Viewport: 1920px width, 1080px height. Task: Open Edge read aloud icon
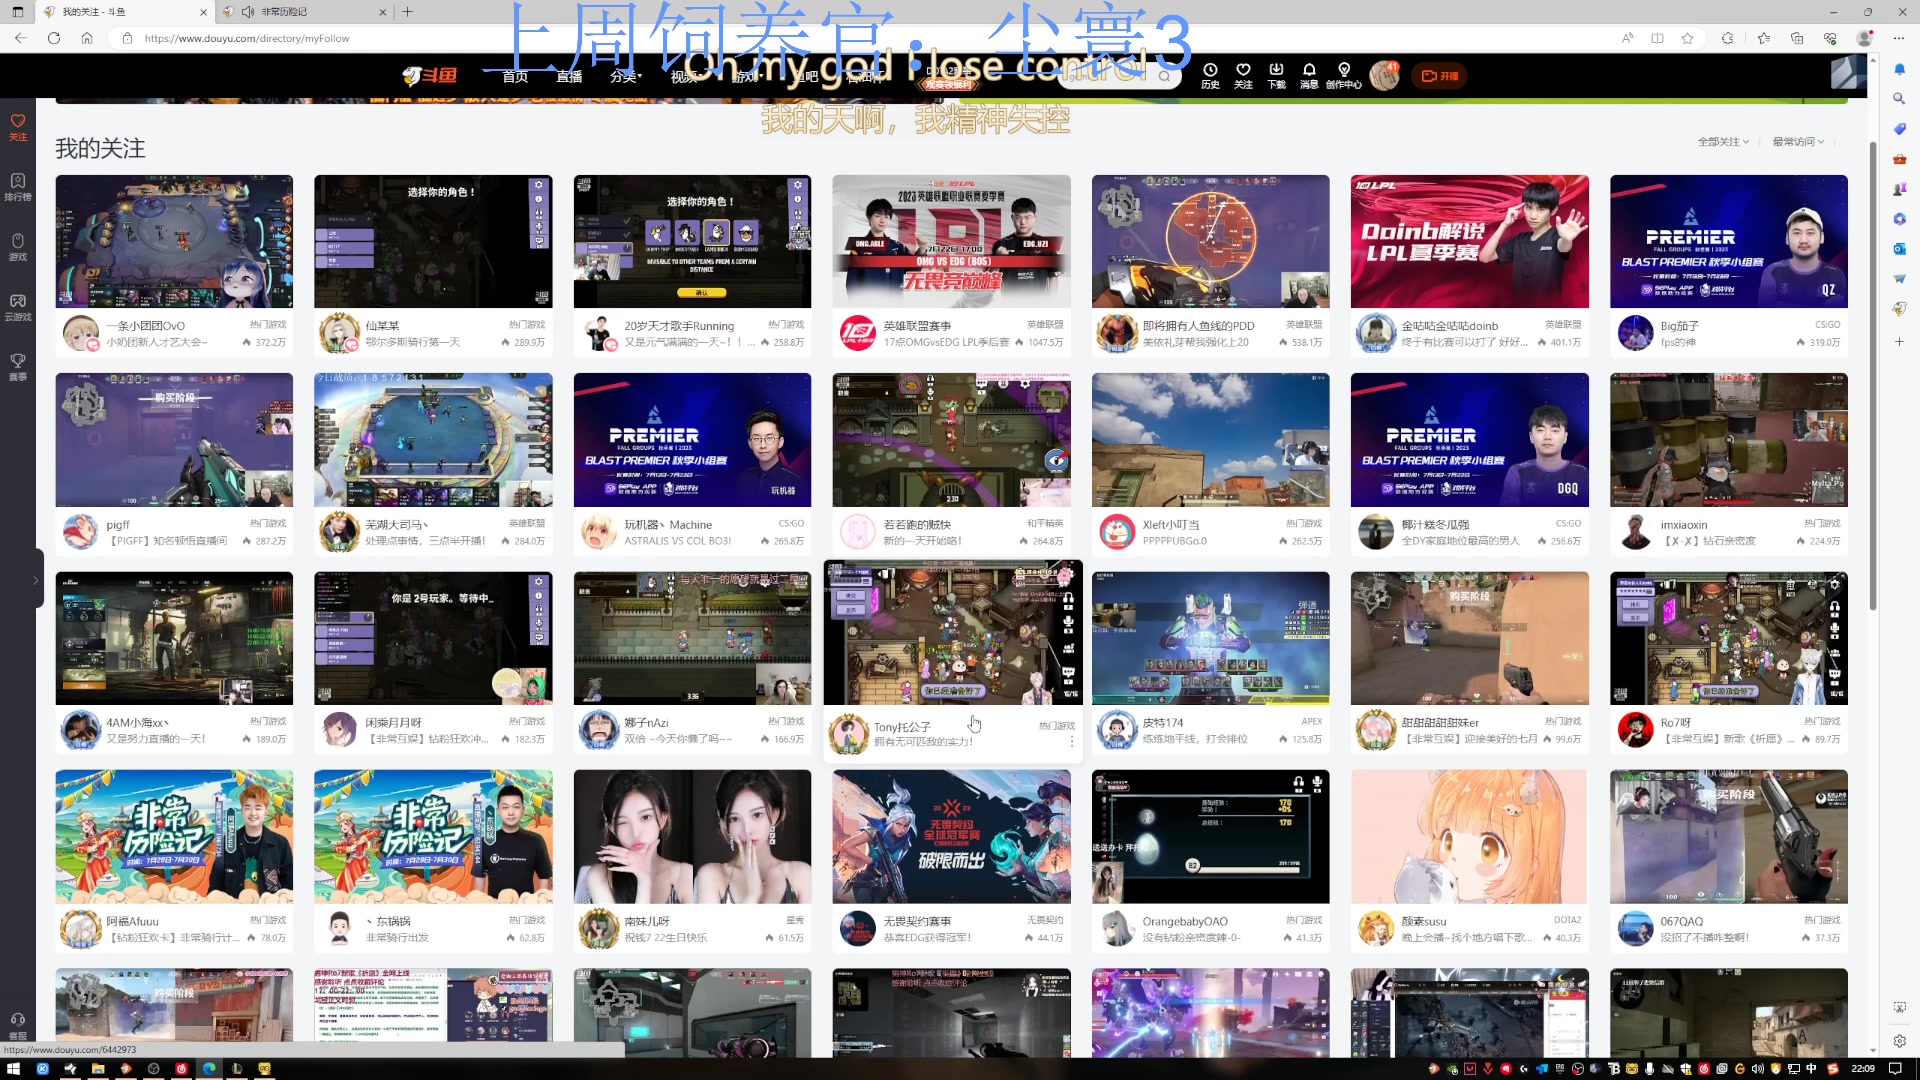coord(1628,38)
